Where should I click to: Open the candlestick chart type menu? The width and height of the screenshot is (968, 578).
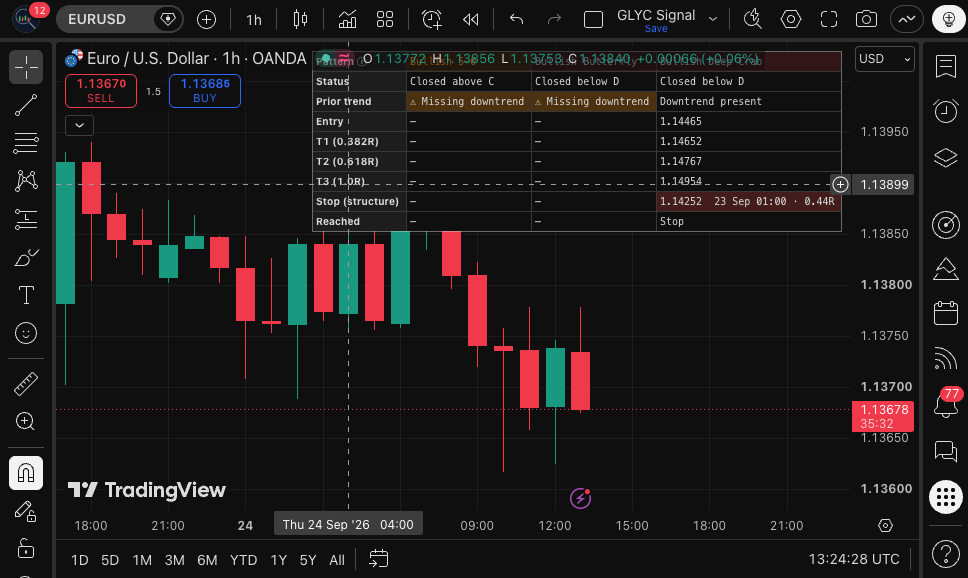pyautogui.click(x=301, y=20)
